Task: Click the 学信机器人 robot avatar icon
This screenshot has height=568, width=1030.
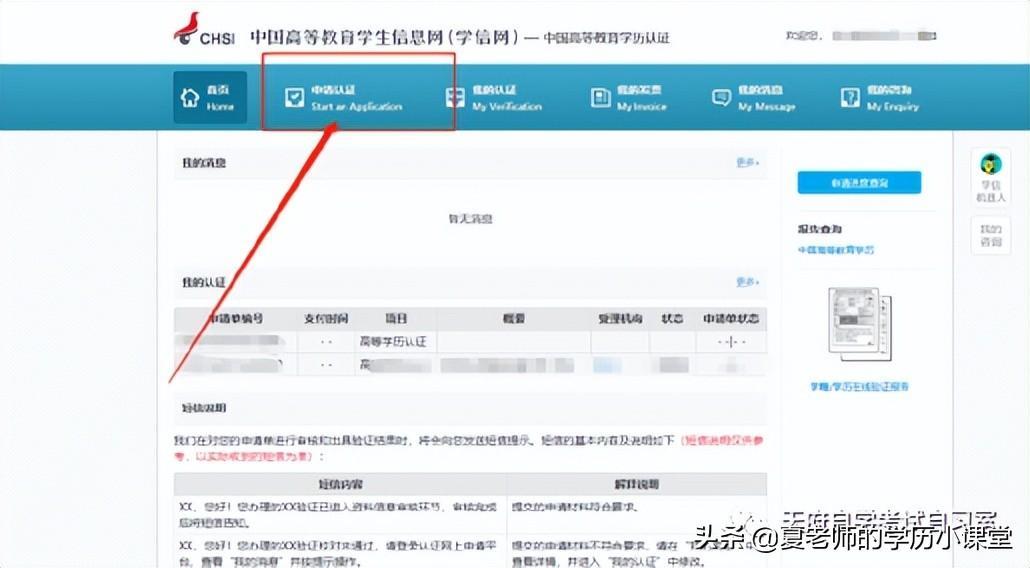Action: (x=991, y=164)
